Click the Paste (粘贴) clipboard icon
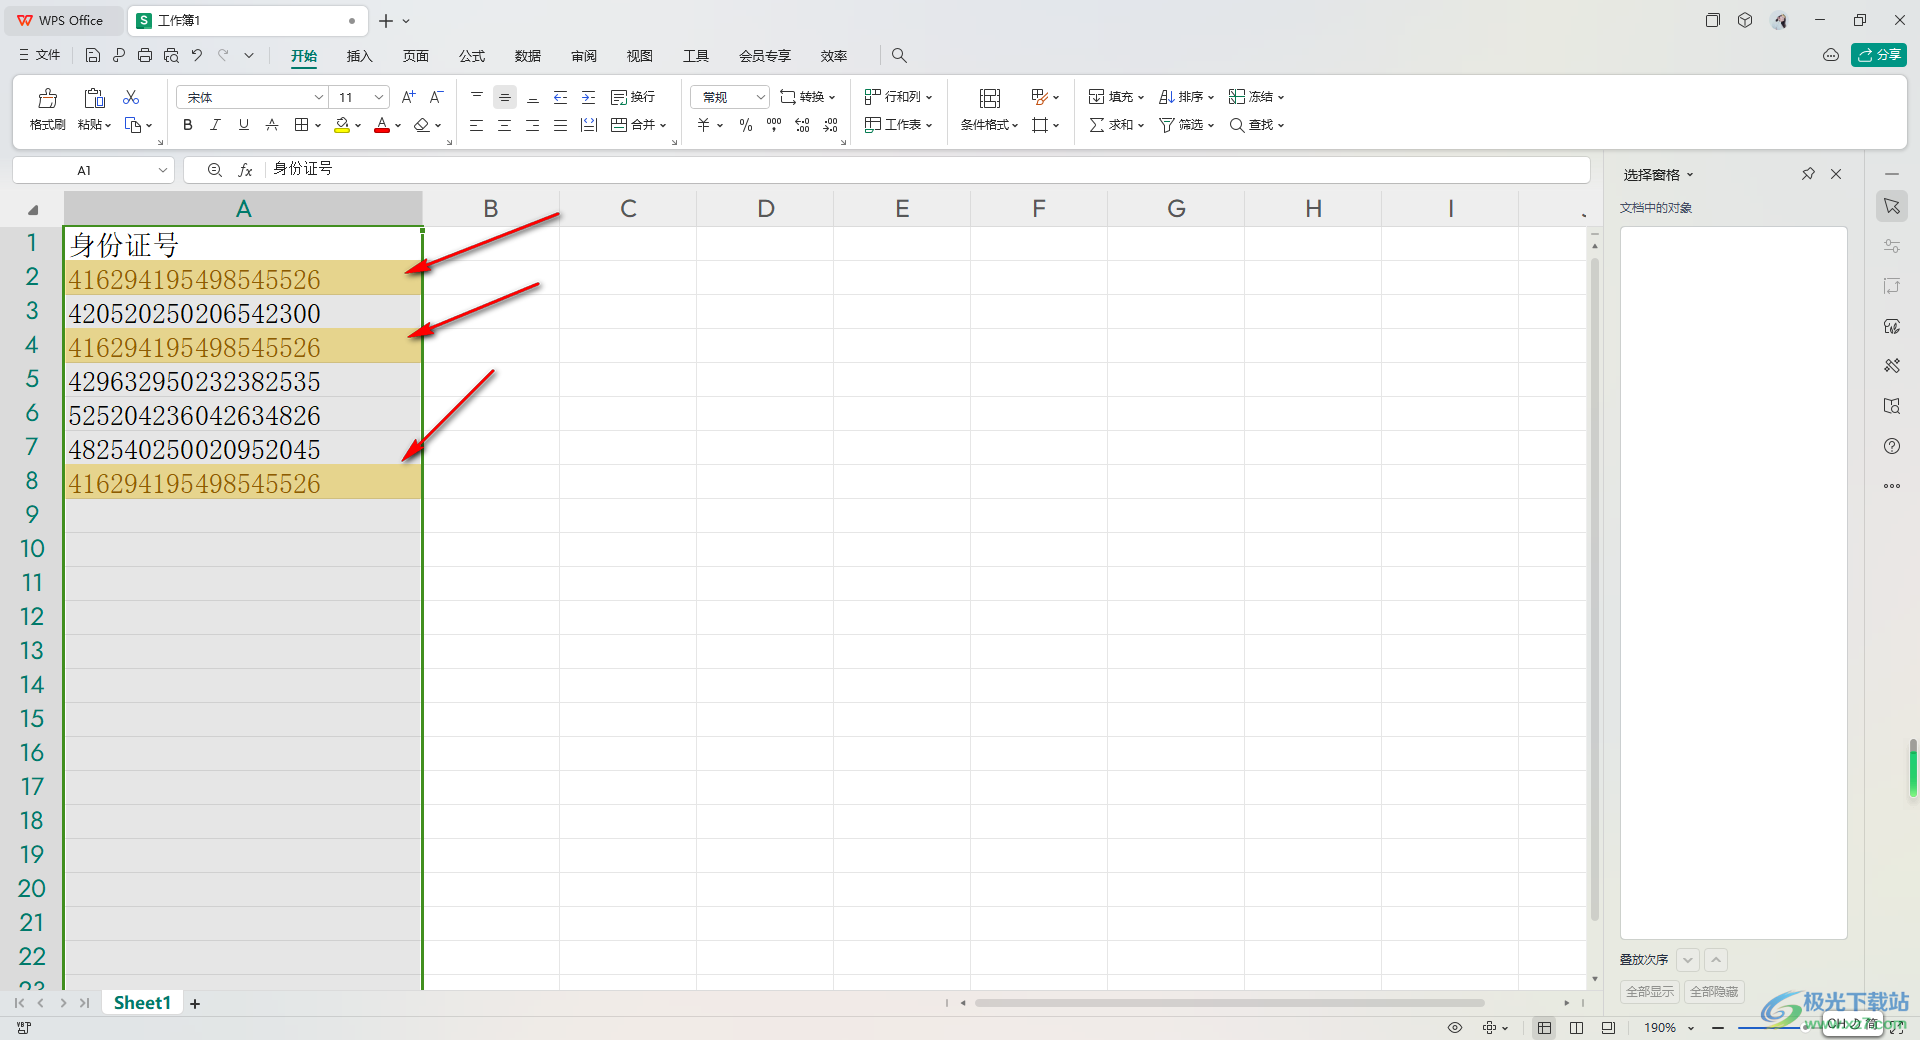 pyautogui.click(x=94, y=98)
